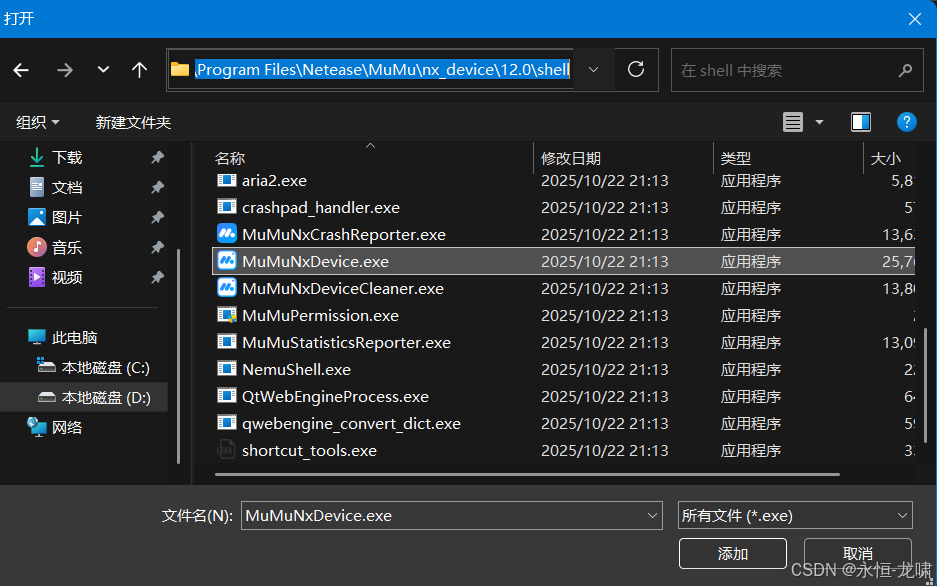Select 本地磁盘 (D:) drive
This screenshot has height=586, width=937.
[x=106, y=397]
